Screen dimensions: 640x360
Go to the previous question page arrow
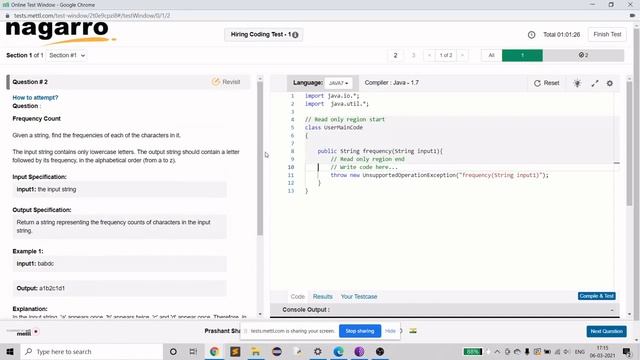[x=429, y=55]
